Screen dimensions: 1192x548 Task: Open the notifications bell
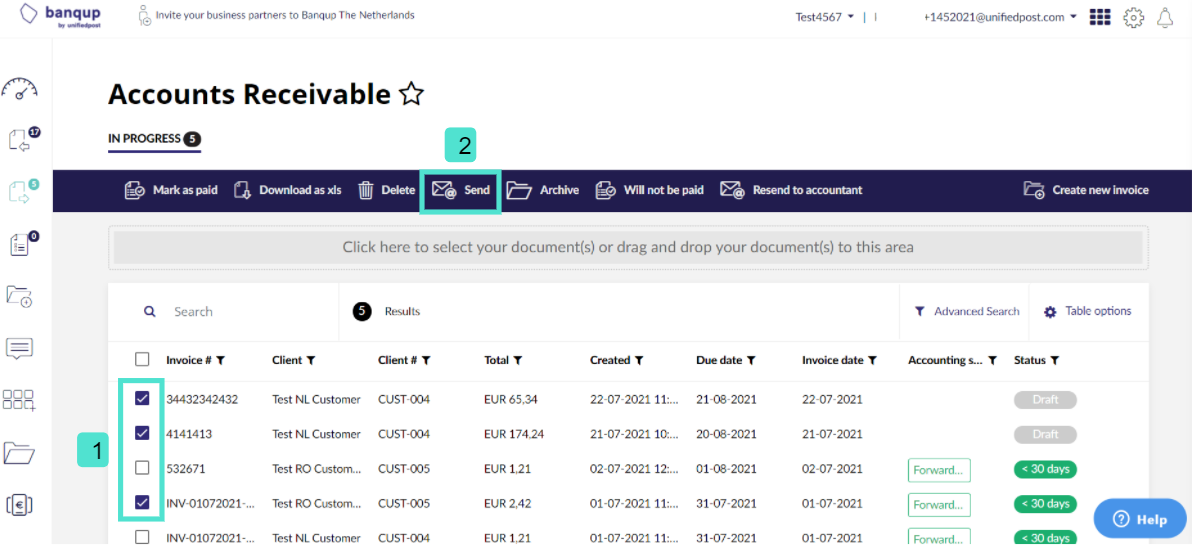1165,17
